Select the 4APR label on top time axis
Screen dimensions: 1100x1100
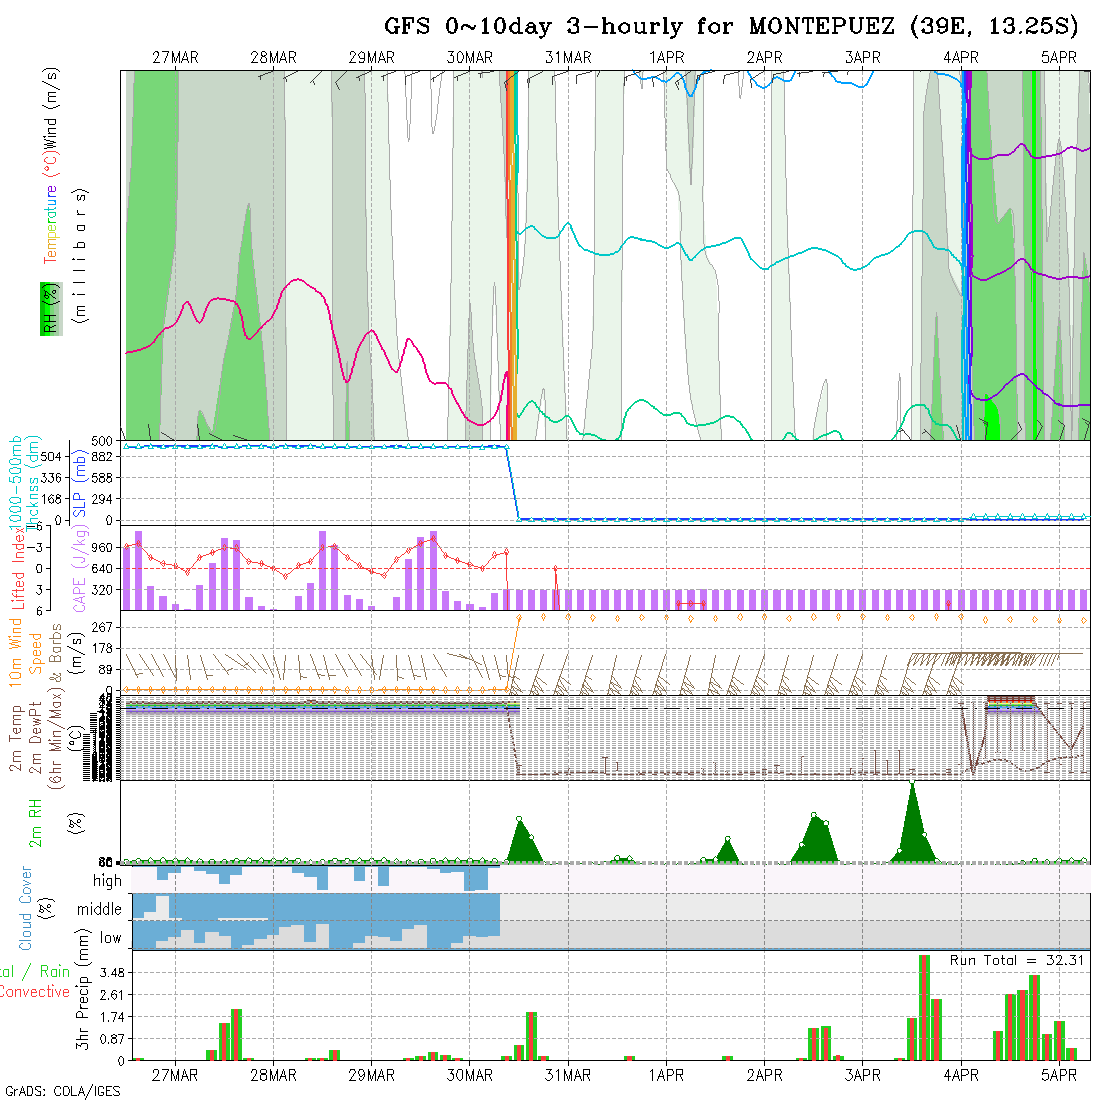pos(961,58)
